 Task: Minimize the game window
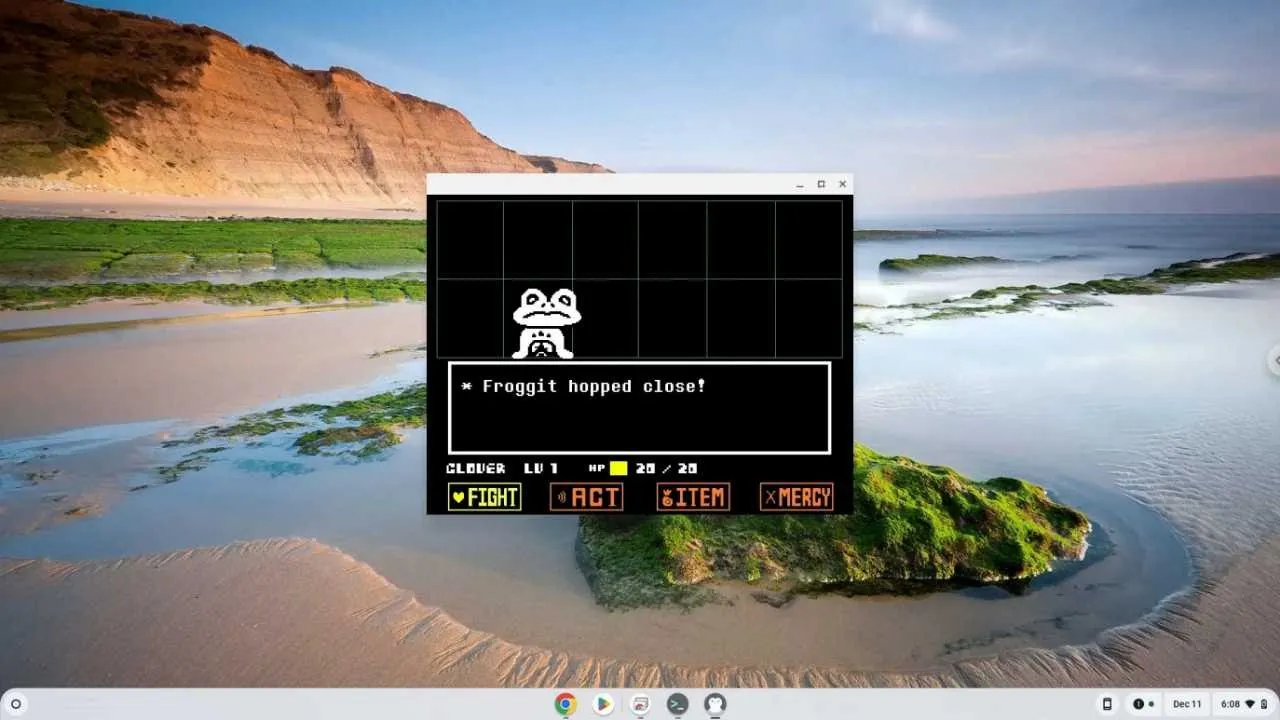800,184
